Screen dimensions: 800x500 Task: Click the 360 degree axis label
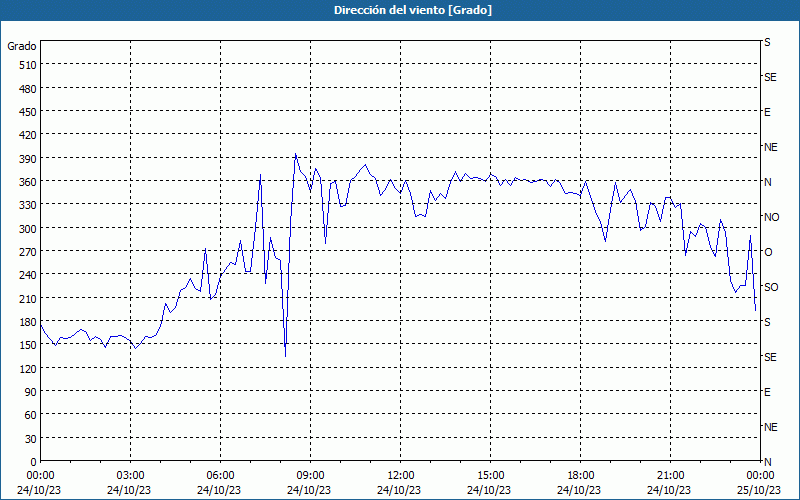29,182
